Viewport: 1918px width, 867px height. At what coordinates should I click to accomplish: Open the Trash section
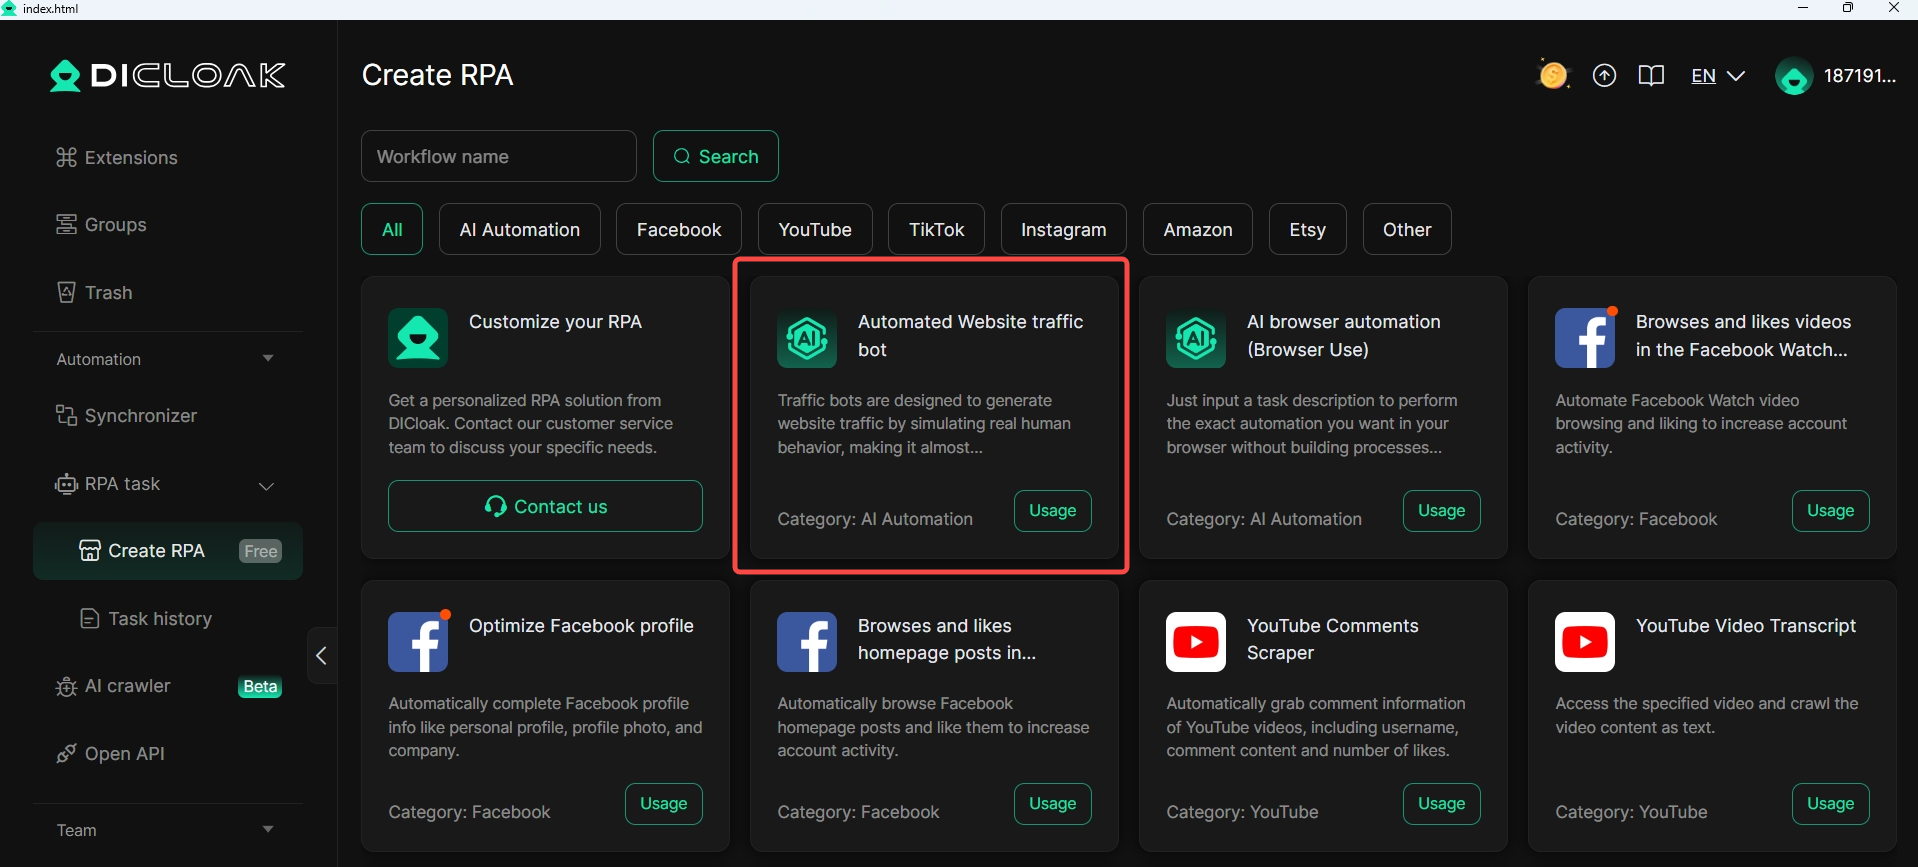tap(94, 292)
